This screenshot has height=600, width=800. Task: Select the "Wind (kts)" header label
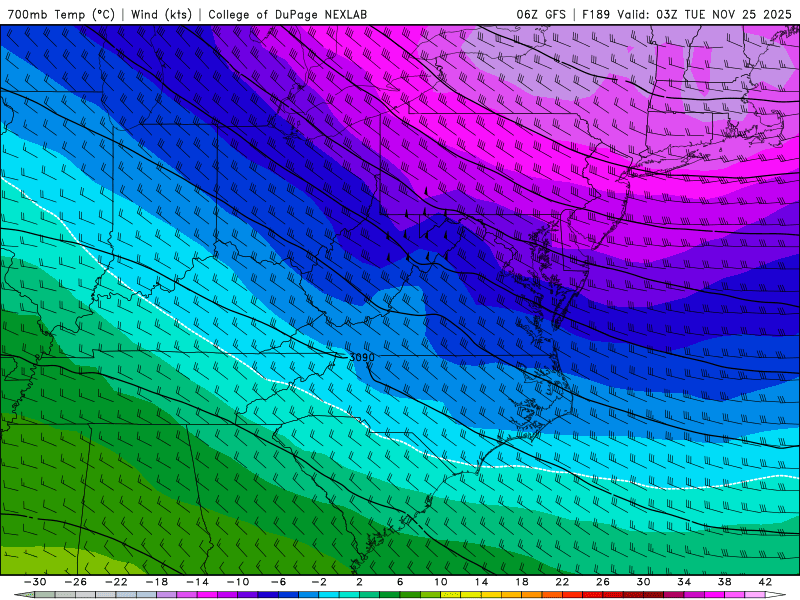pos(161,14)
